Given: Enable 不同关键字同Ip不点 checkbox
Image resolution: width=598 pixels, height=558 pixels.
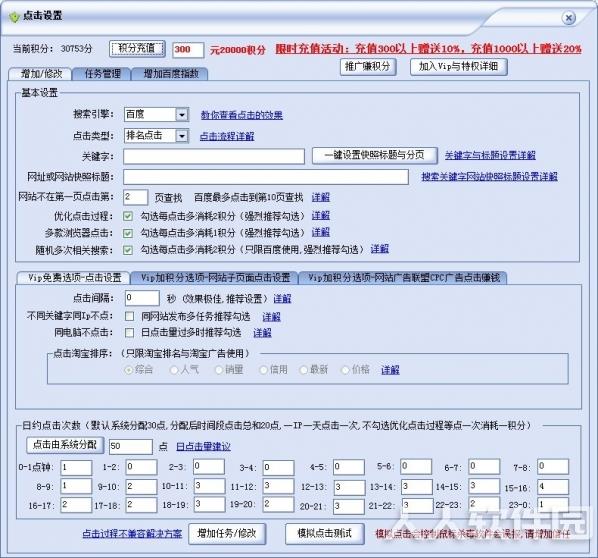Looking at the screenshot, I should point(130,316).
